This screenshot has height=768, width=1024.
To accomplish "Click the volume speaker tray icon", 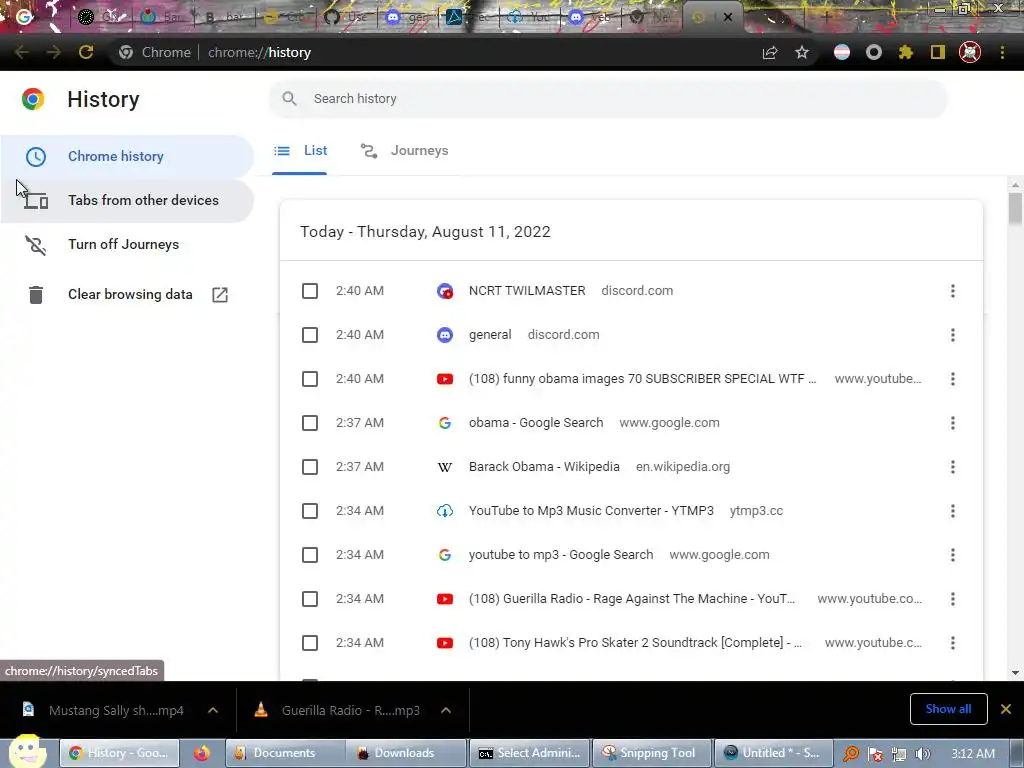I will point(923,754).
